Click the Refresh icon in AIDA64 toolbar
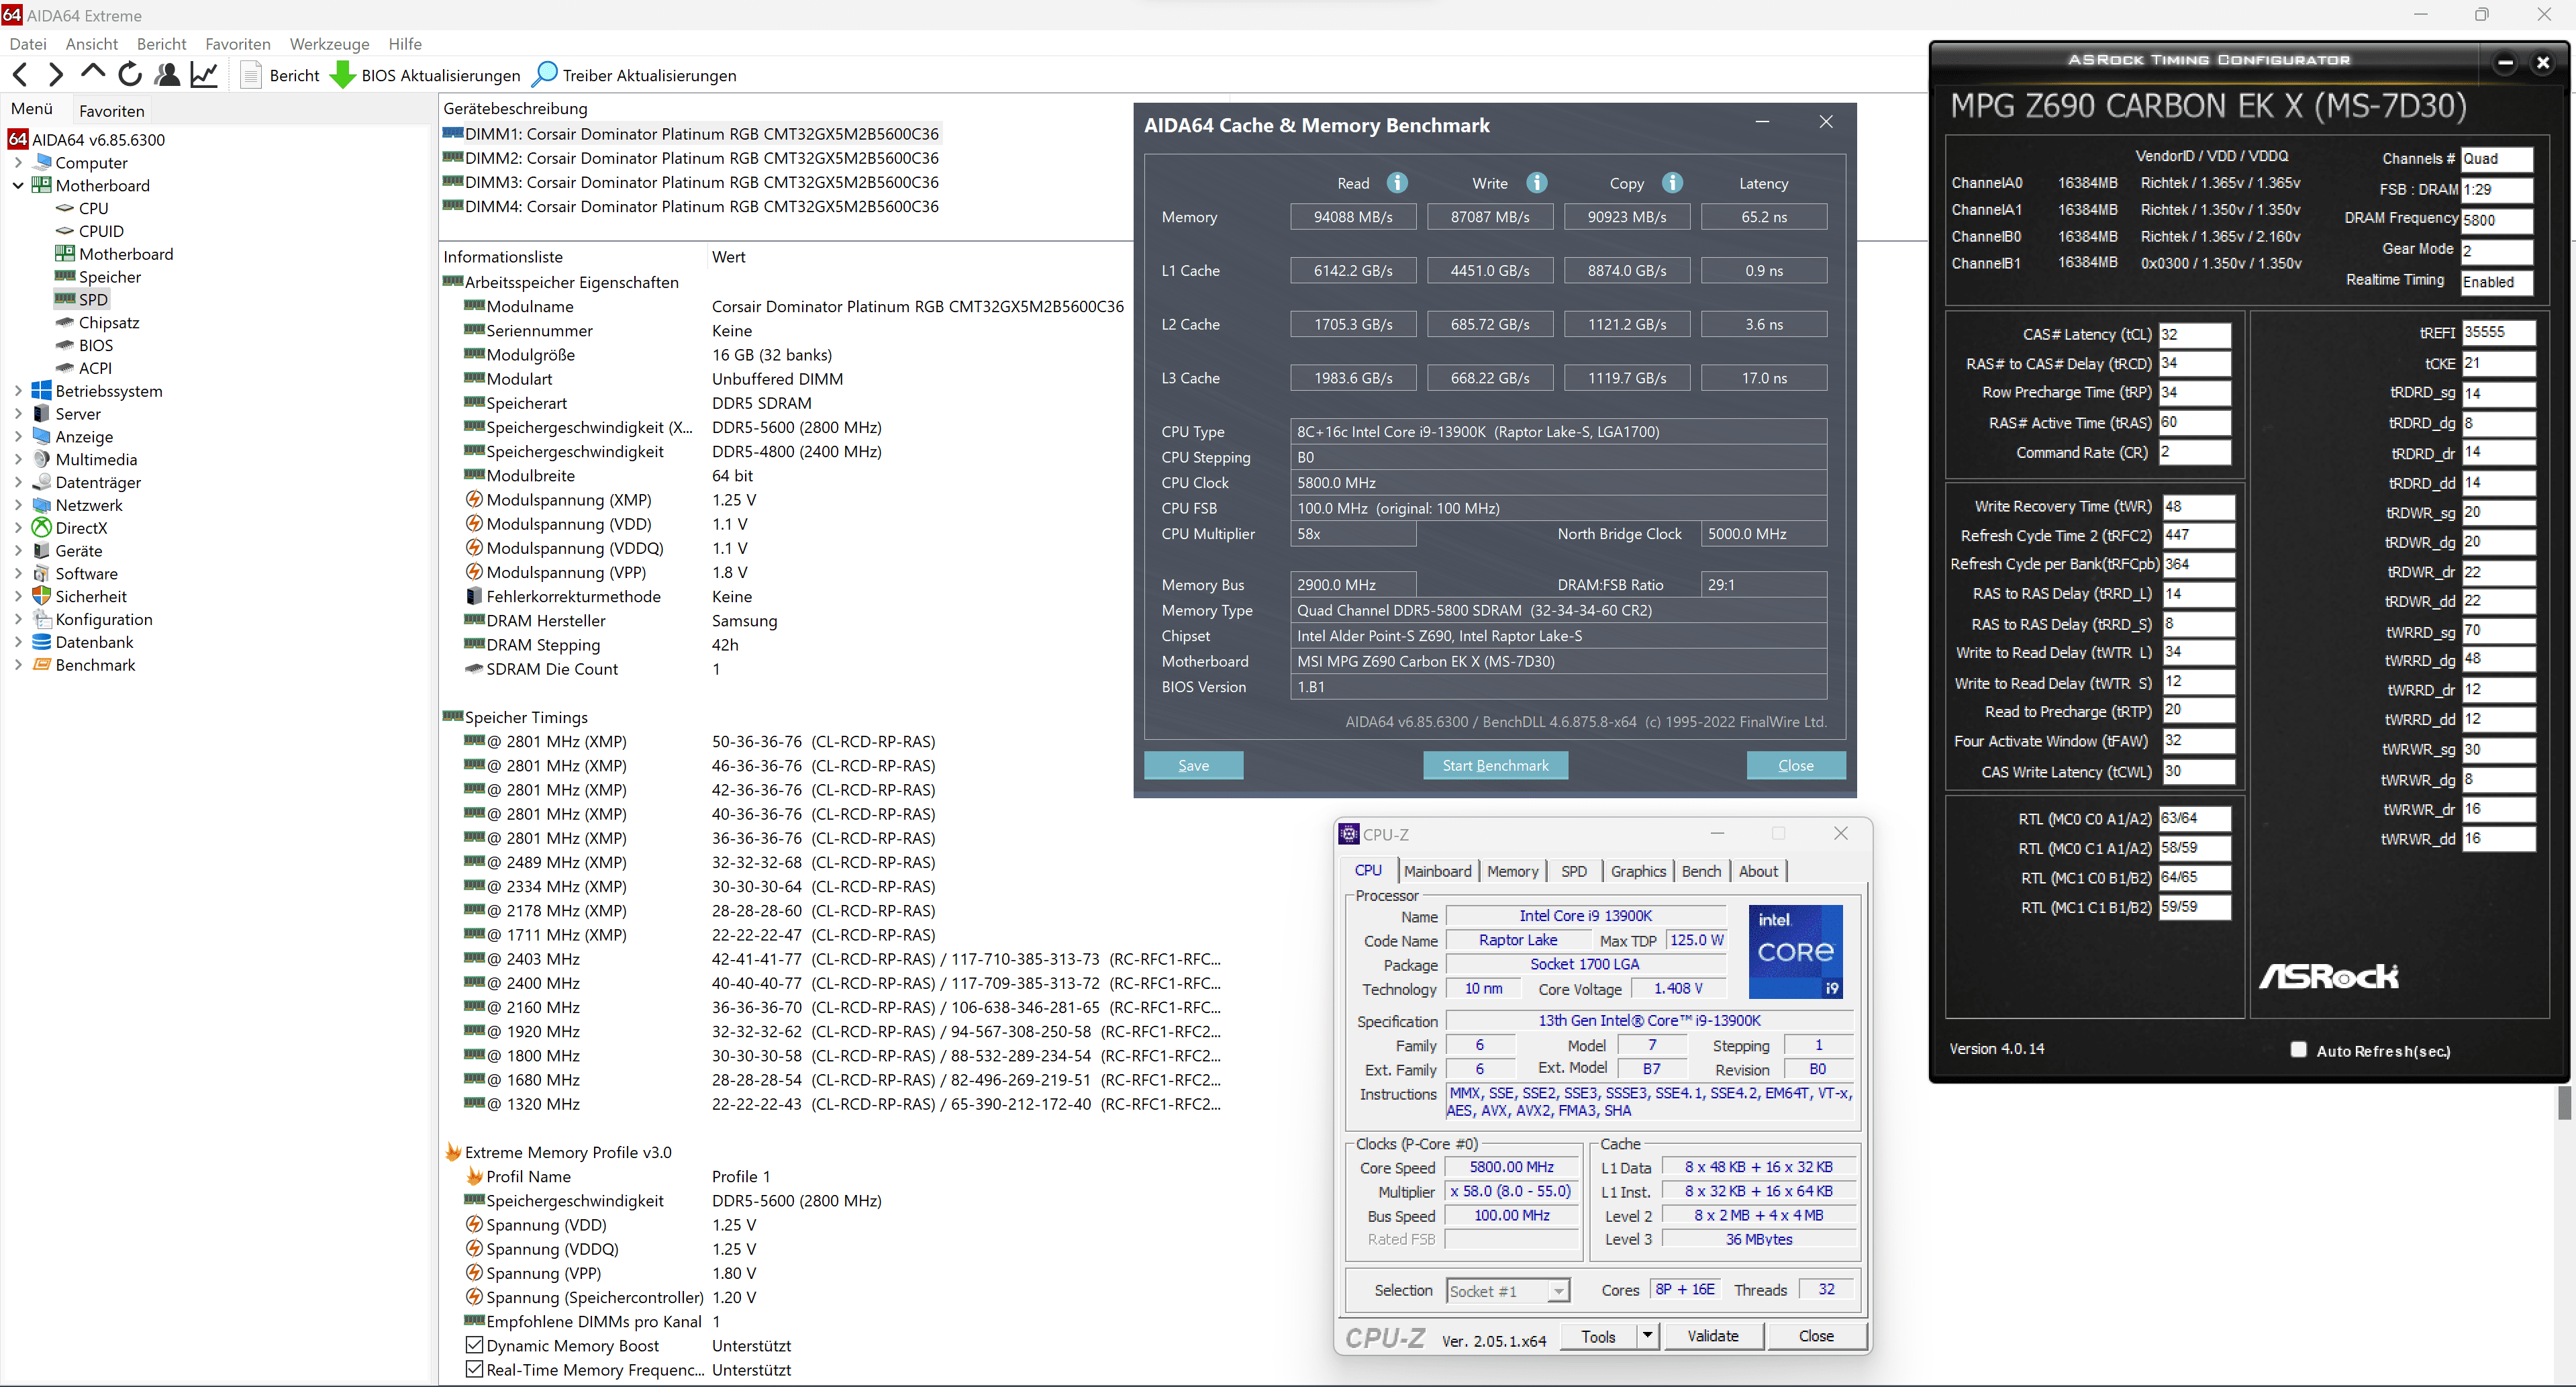2576x1387 pixels. tap(130, 75)
